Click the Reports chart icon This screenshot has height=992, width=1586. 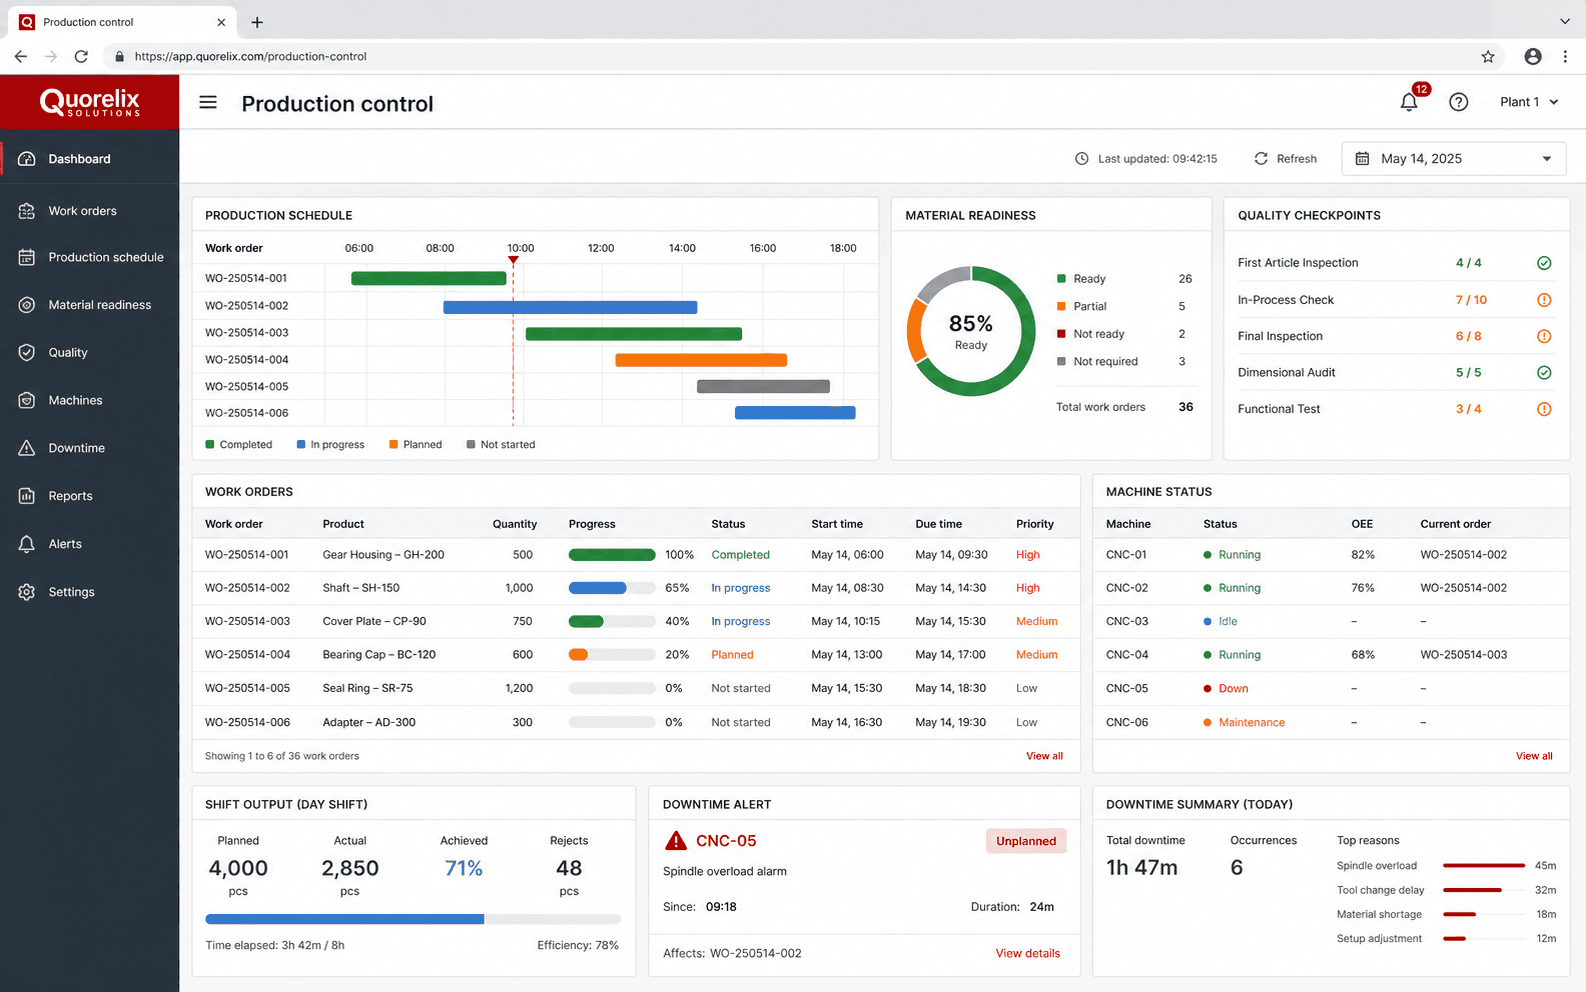[27, 496]
